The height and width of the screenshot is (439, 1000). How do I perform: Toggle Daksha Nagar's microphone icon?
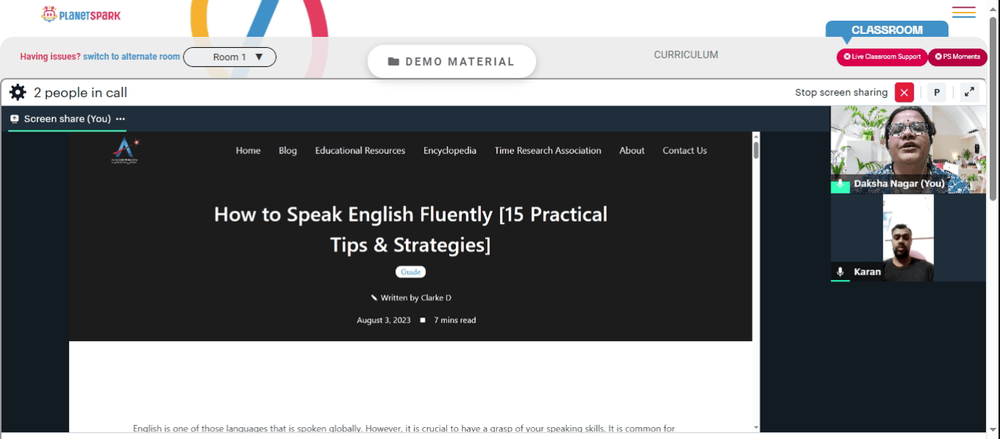840,184
